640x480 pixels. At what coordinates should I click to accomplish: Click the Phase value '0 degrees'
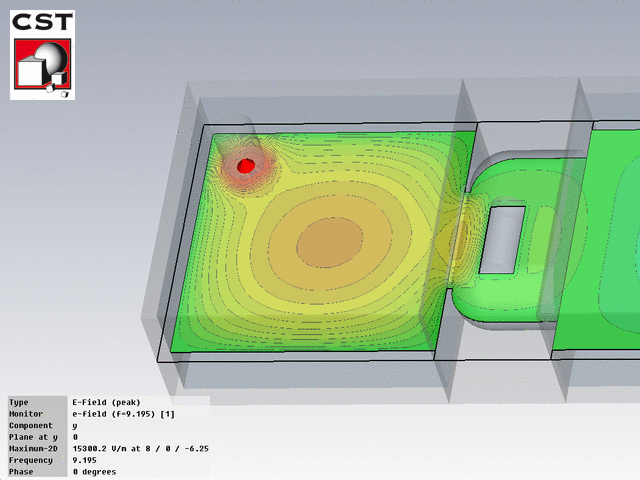pyautogui.click(x=94, y=472)
